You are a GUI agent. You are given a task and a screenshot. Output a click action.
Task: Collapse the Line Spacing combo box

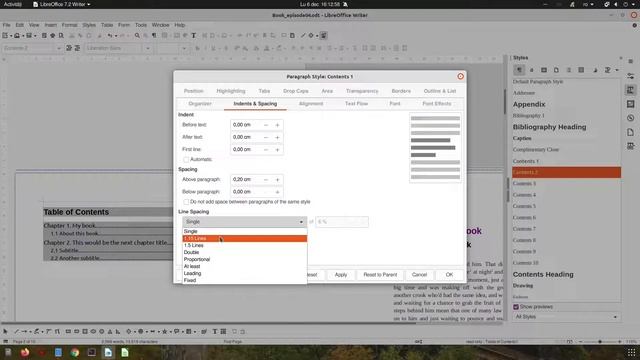point(244,222)
